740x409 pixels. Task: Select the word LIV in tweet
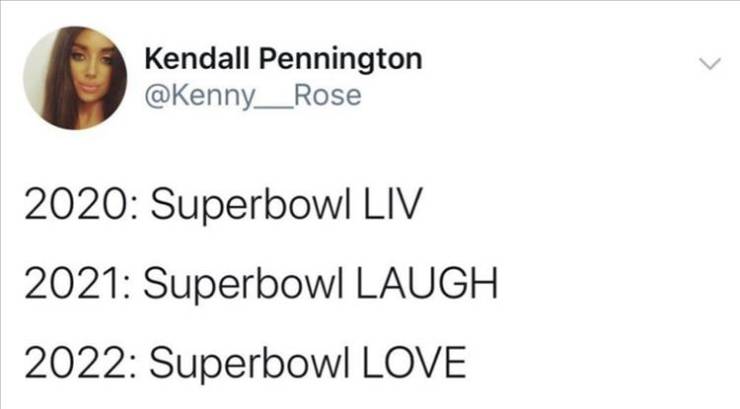coord(391,204)
